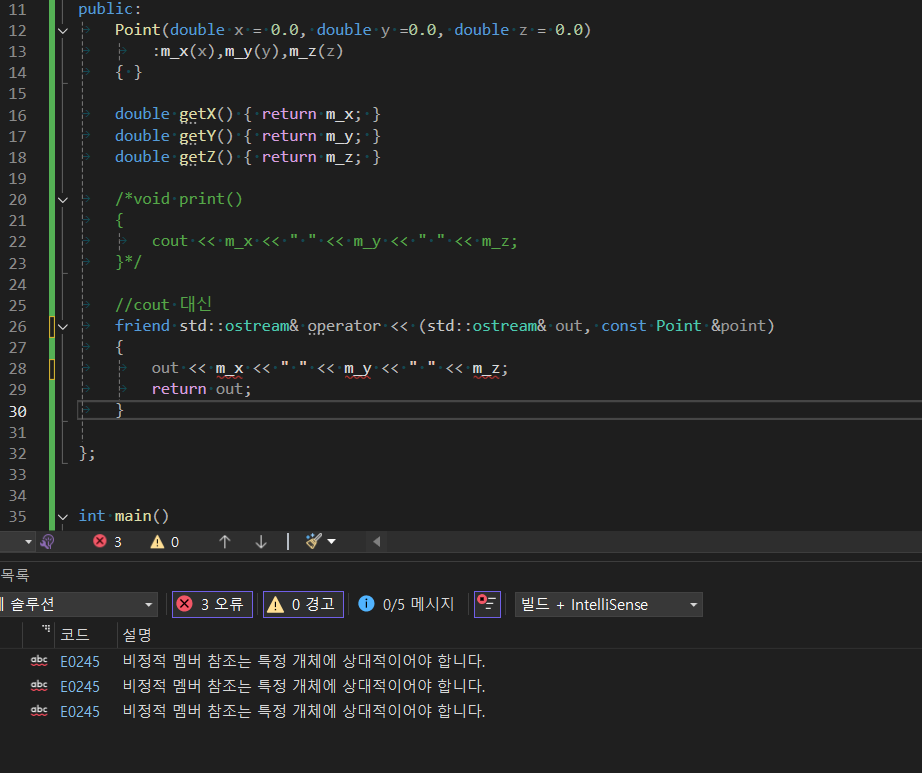Click the '//cout 대신' comment

point(163,304)
